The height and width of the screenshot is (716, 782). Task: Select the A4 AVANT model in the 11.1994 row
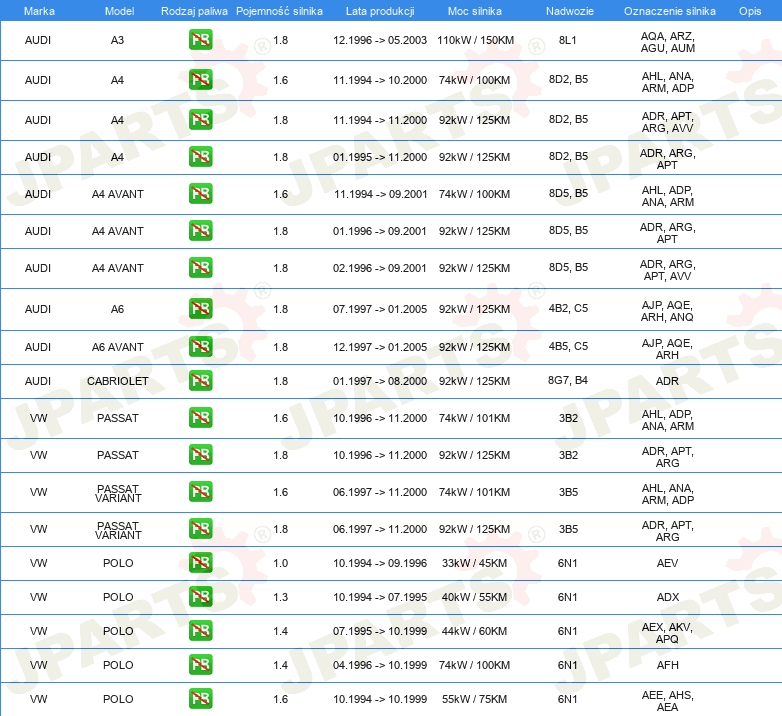[x=118, y=194]
